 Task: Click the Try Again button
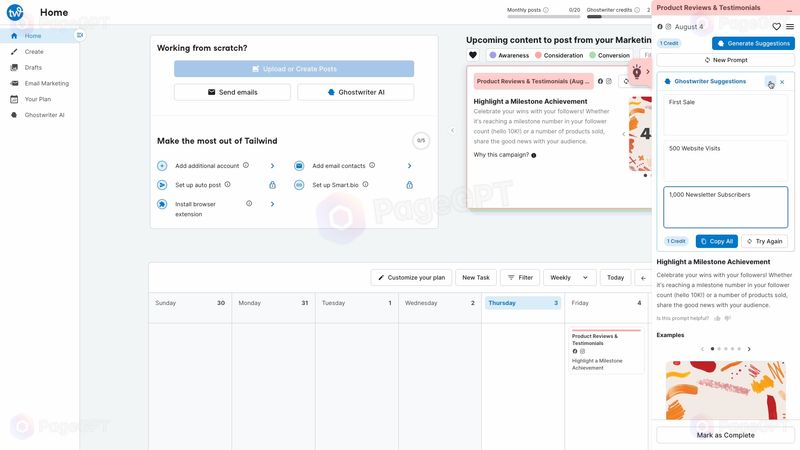pyautogui.click(x=764, y=241)
